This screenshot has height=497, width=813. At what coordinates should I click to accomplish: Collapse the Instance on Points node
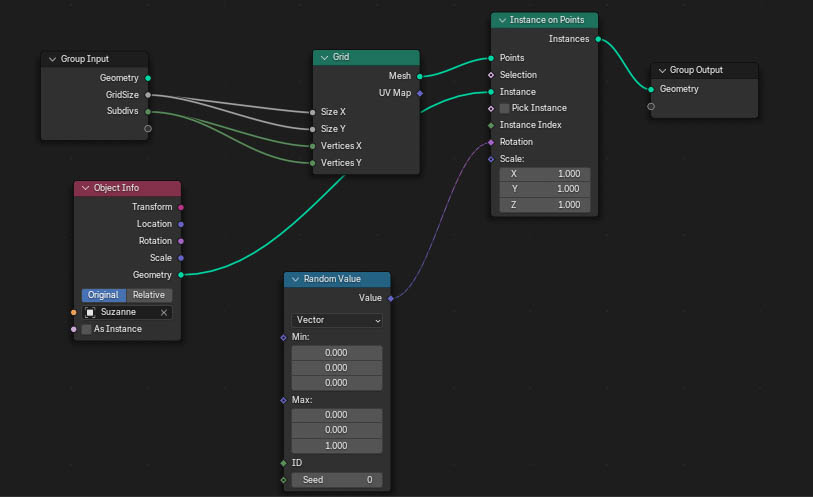[x=501, y=20]
